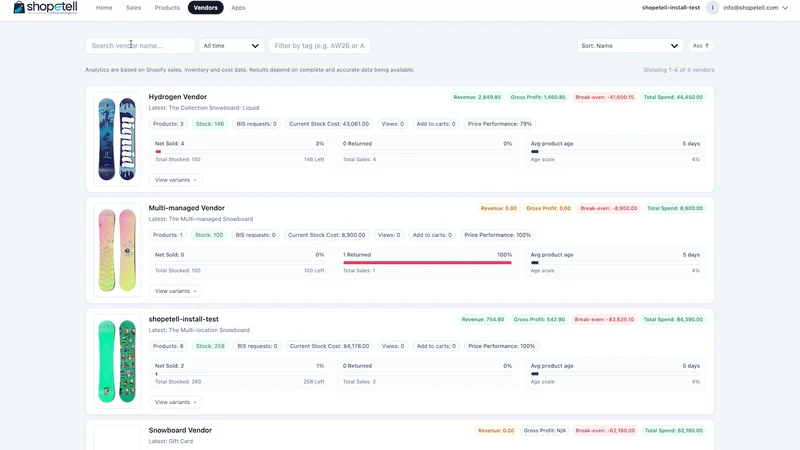This screenshot has height=450, width=800.
Task: Open the All time period dropdown
Action: 231,45
